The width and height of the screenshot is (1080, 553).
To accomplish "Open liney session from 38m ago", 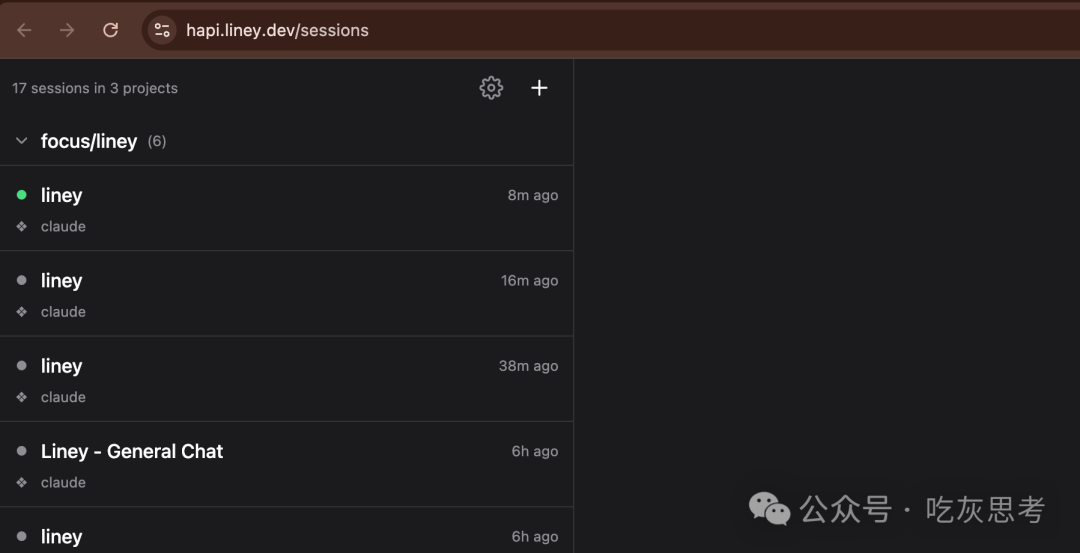I will tap(287, 379).
